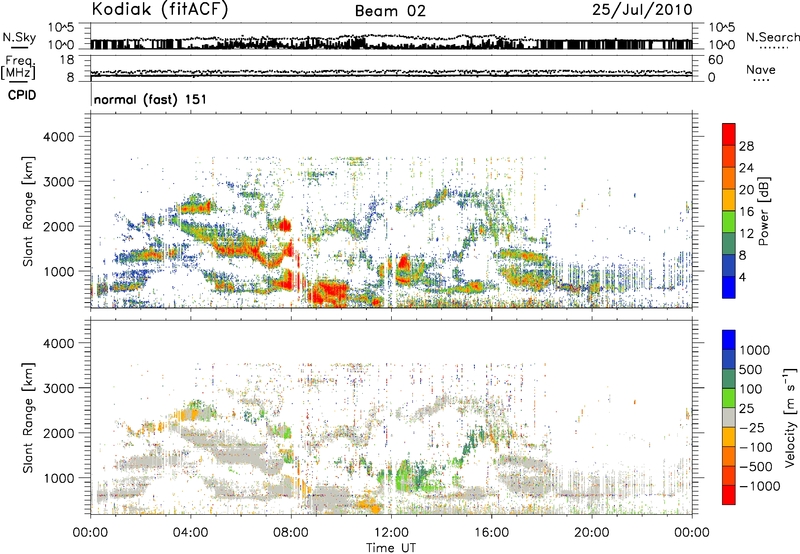Viewport: 800px width, 554px height.
Task: Click the "Time UT" axis title
Action: point(391,548)
